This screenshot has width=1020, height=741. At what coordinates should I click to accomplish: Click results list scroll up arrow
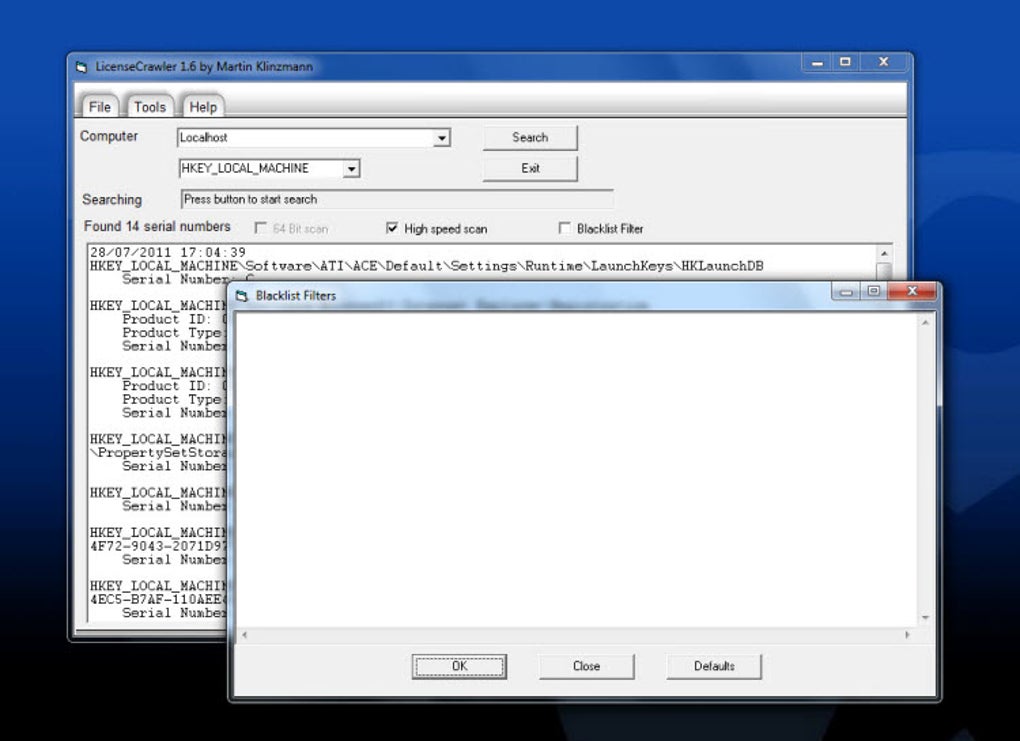click(x=884, y=253)
